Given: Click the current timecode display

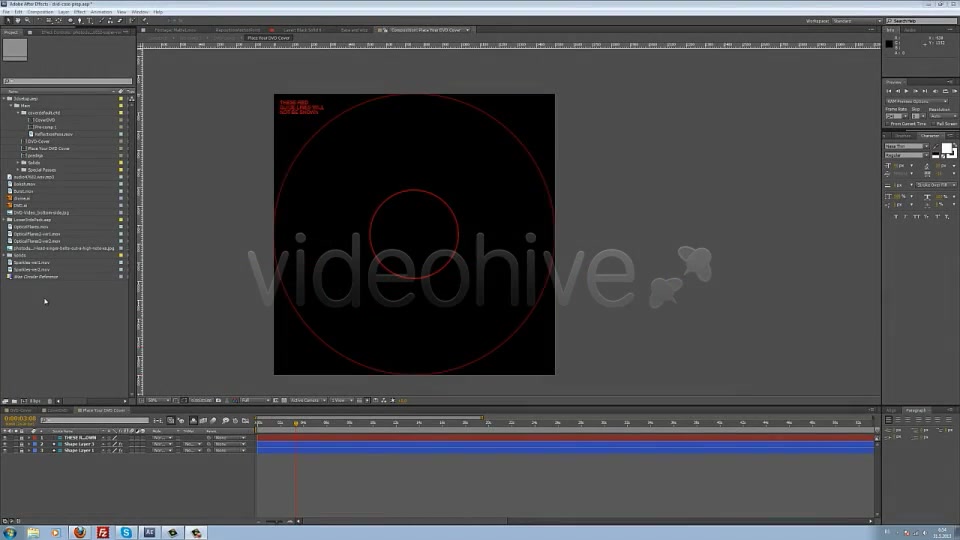Looking at the screenshot, I should 20,419.
